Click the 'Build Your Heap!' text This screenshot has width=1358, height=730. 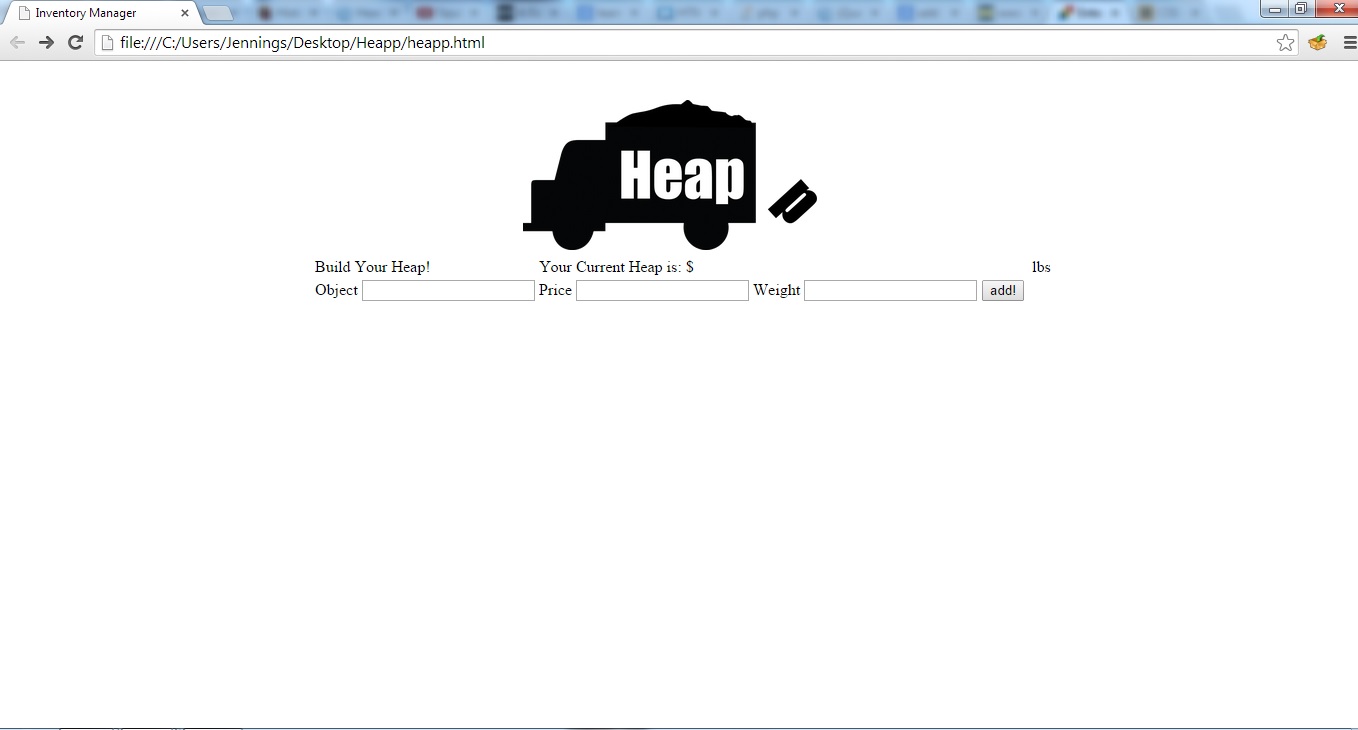coord(372,267)
